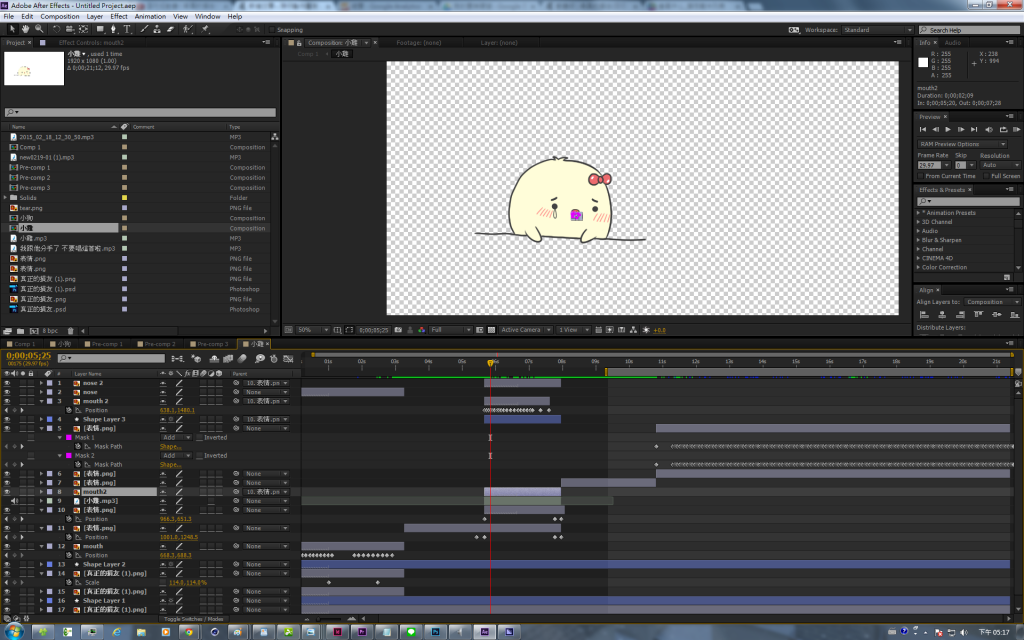
Task: Hide the nose 2 layer
Action: [8, 383]
